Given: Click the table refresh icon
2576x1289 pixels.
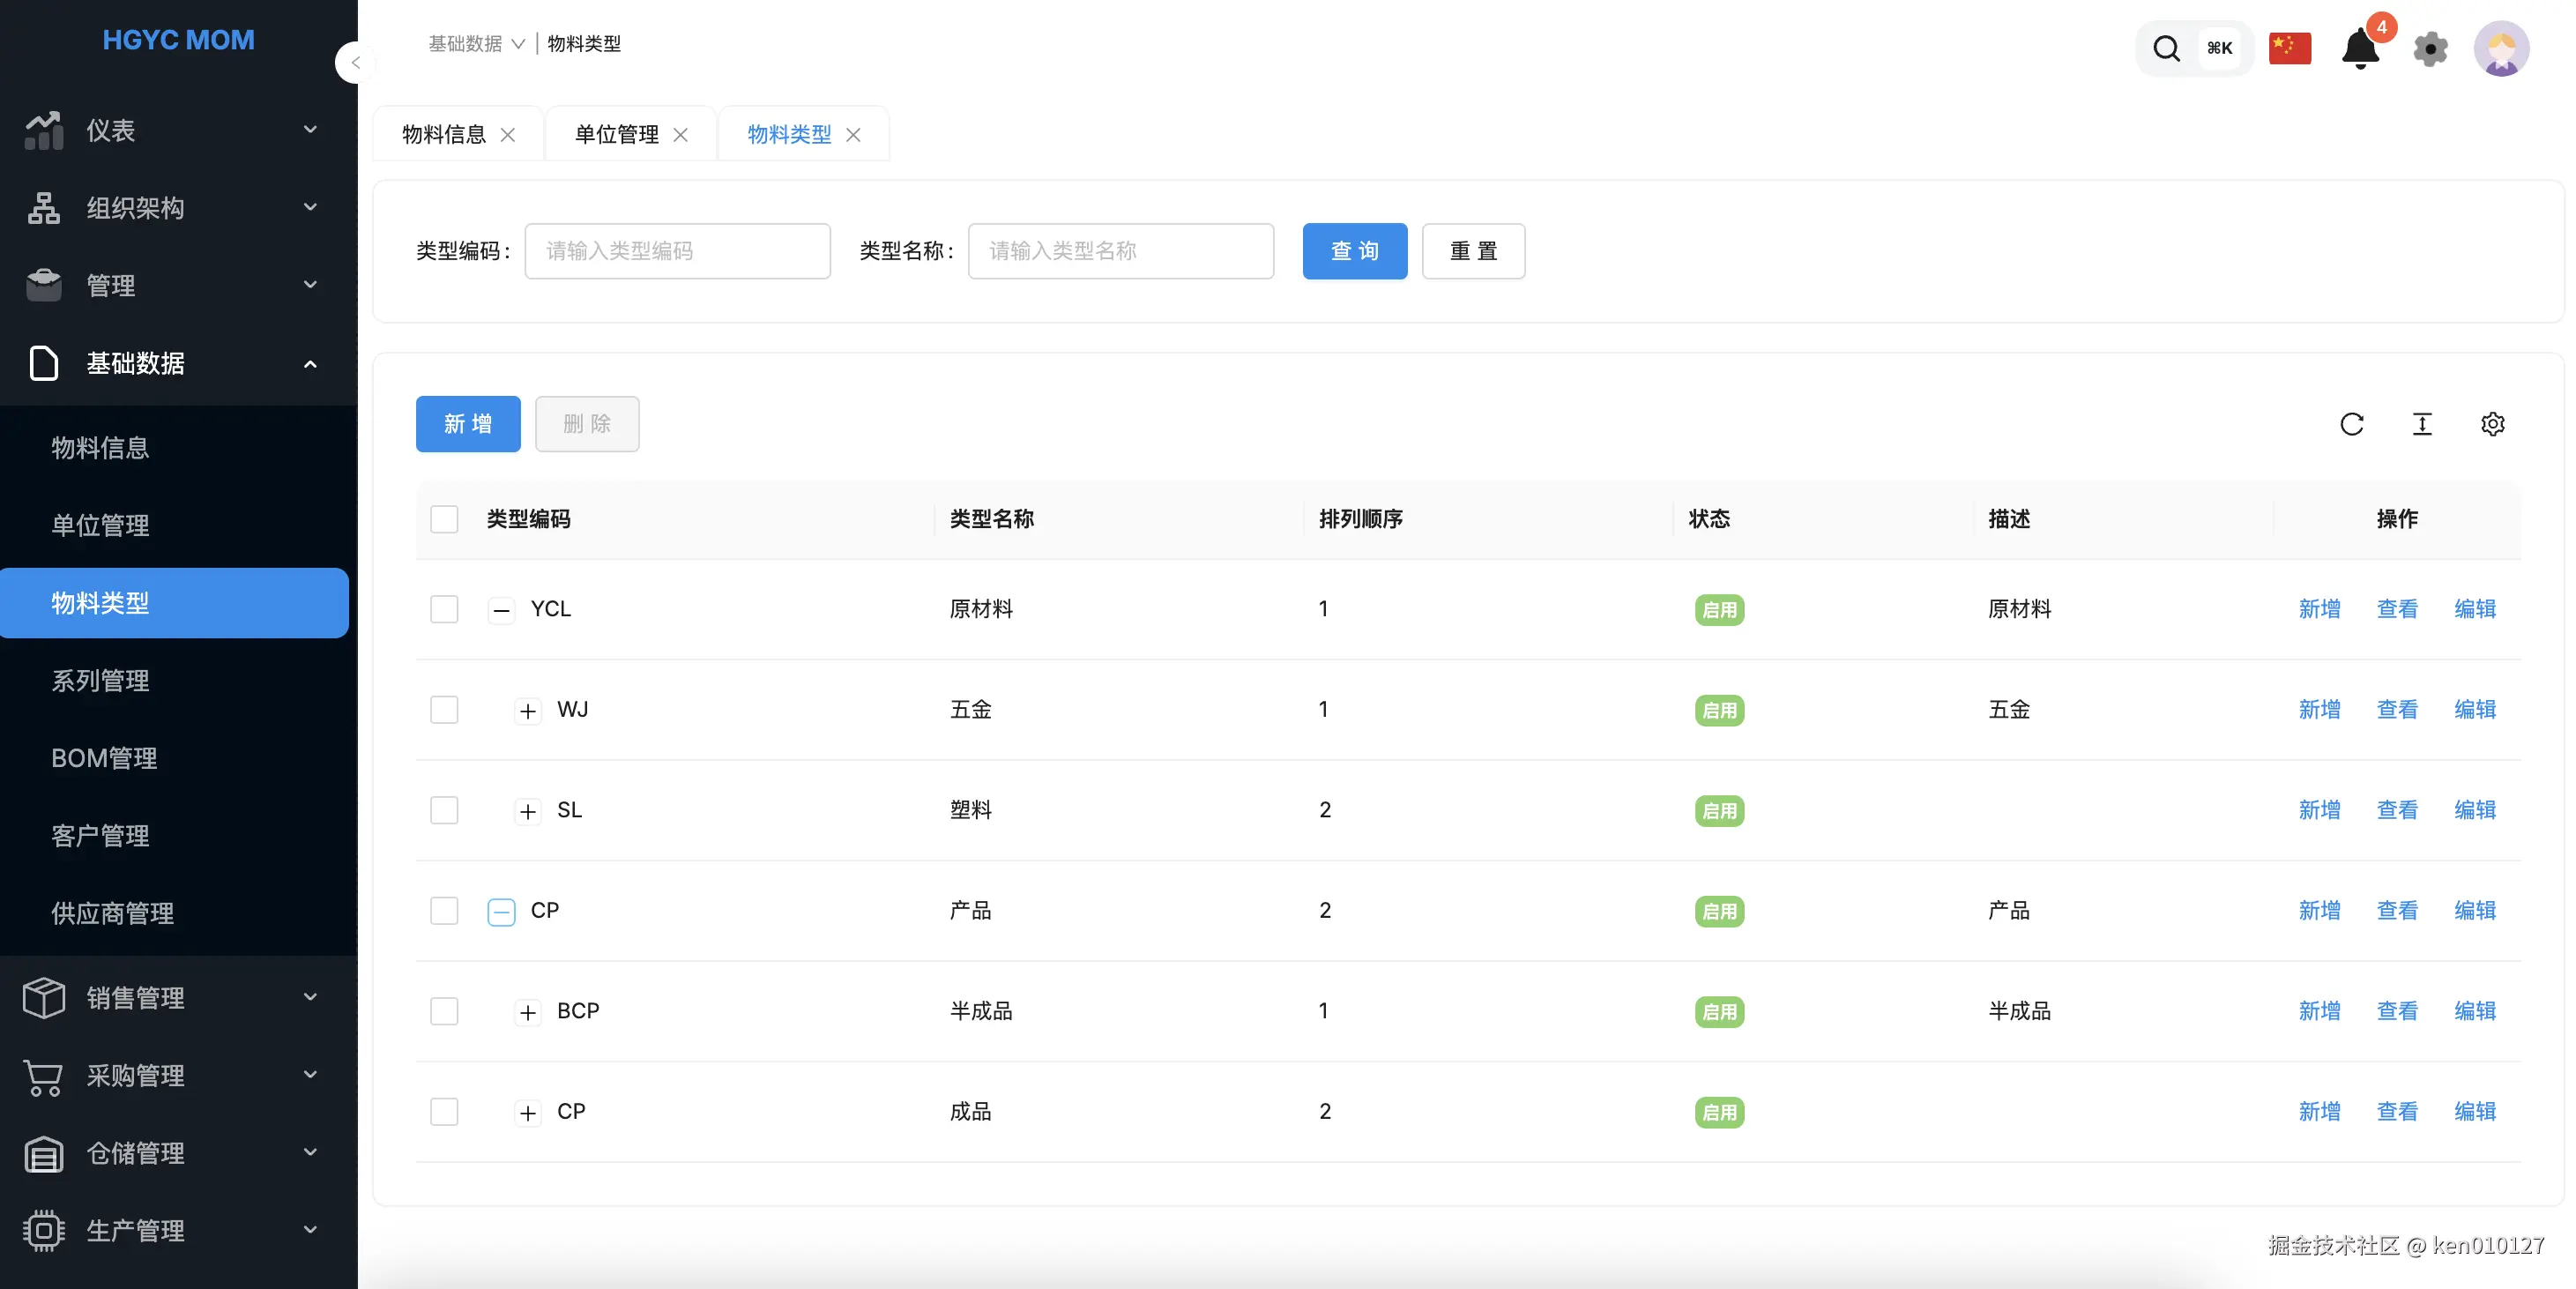Looking at the screenshot, I should [2351, 424].
